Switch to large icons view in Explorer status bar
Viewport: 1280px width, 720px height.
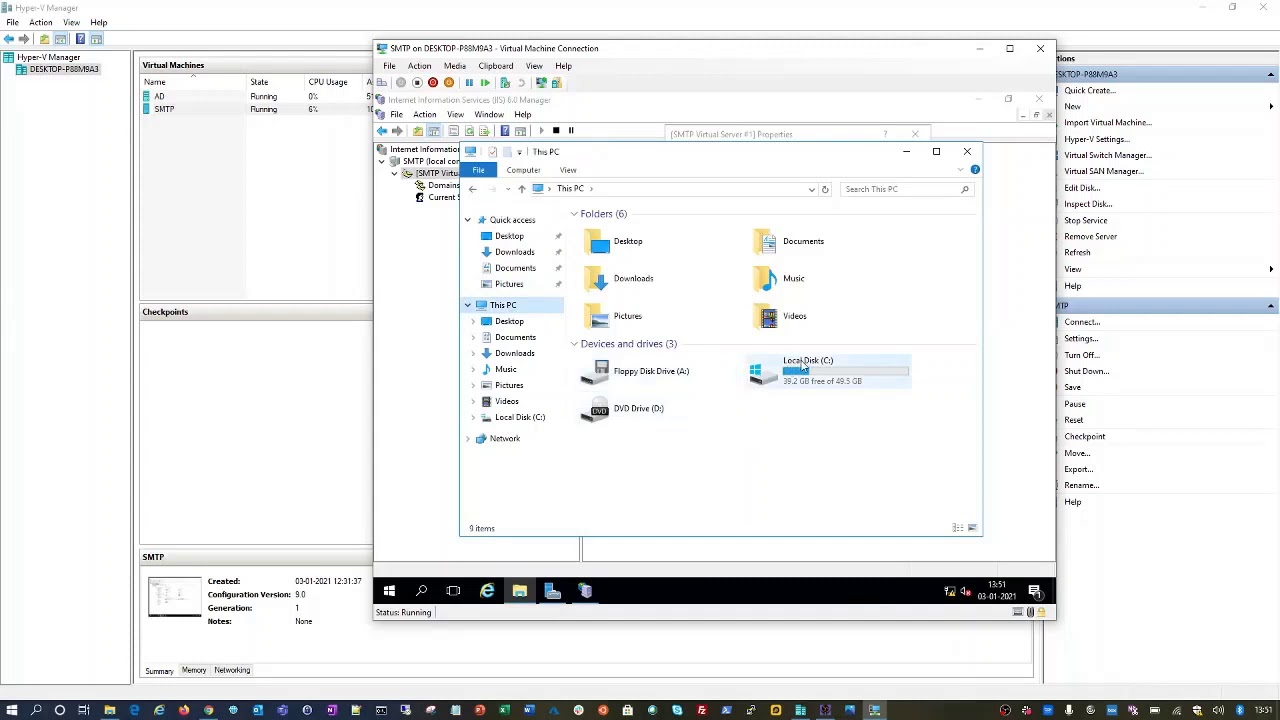point(972,528)
